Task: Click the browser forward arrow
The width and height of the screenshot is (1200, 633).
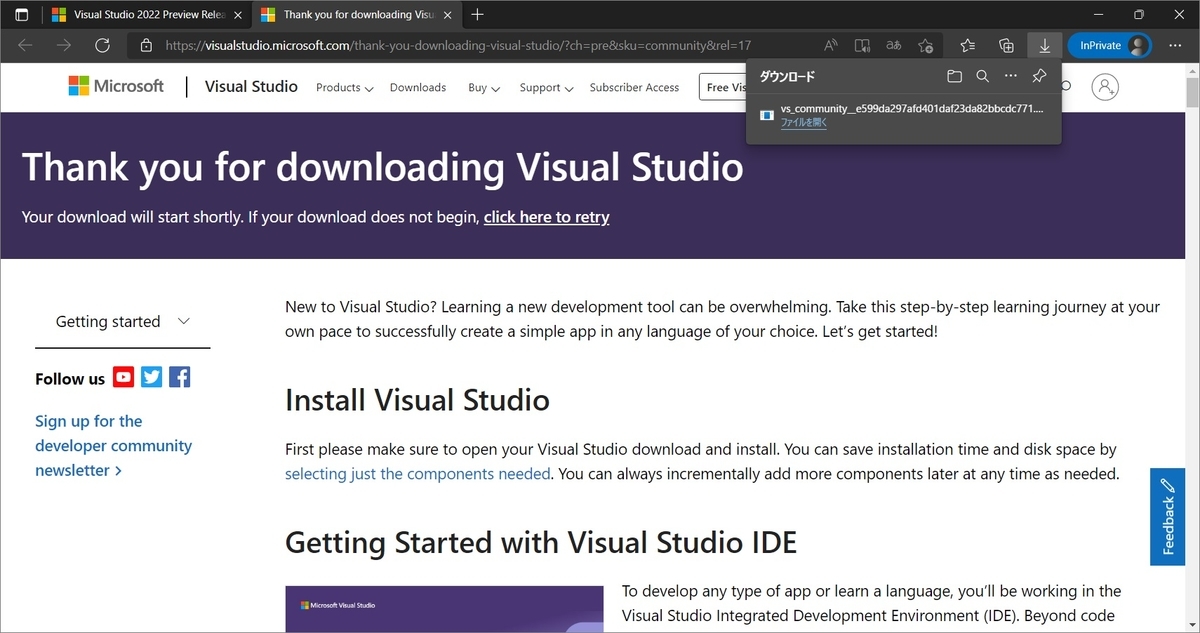Action: coord(64,46)
